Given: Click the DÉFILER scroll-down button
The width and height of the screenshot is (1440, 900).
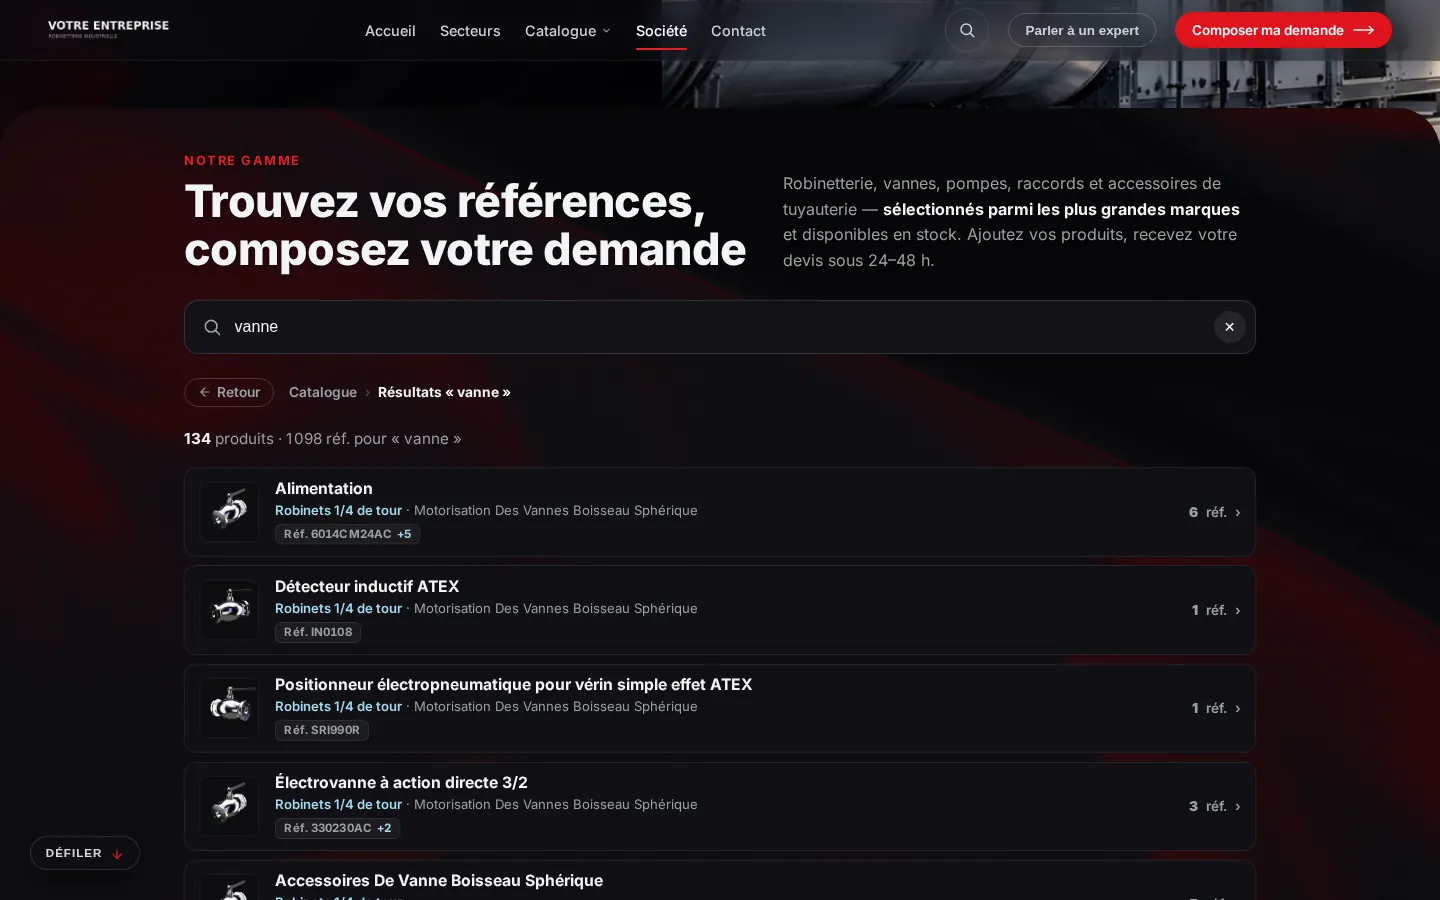Looking at the screenshot, I should (x=85, y=853).
